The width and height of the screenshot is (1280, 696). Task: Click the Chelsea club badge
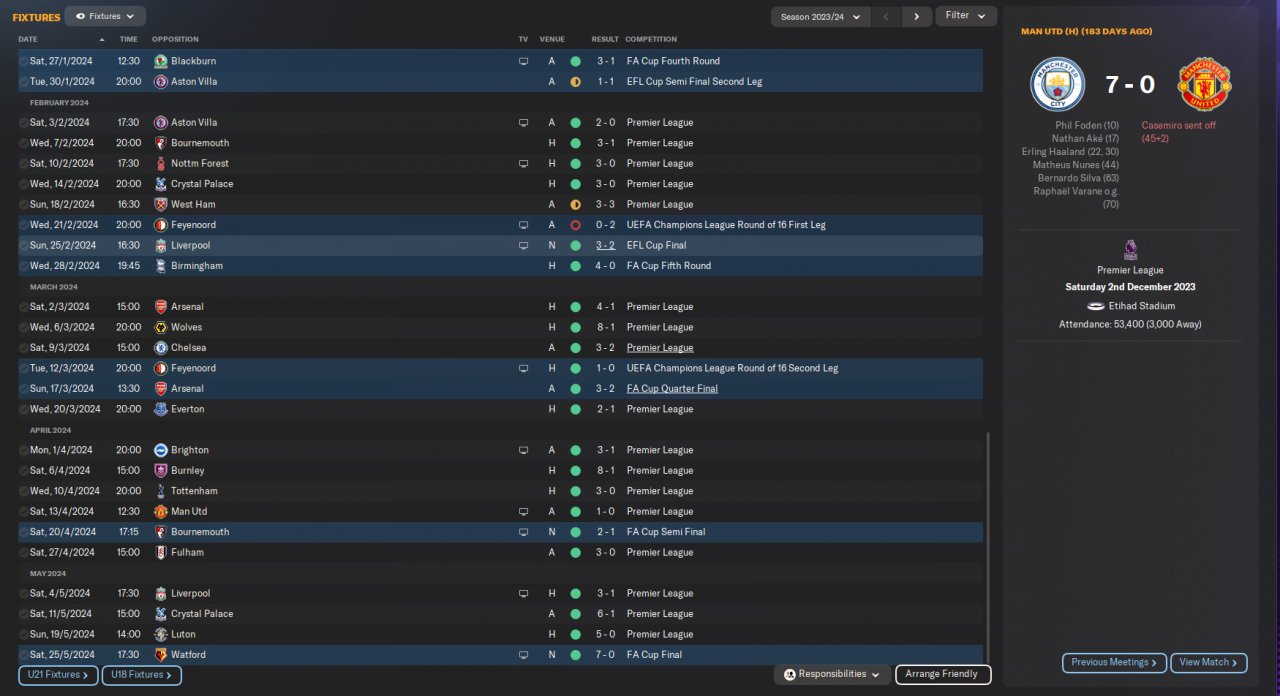[x=160, y=348]
